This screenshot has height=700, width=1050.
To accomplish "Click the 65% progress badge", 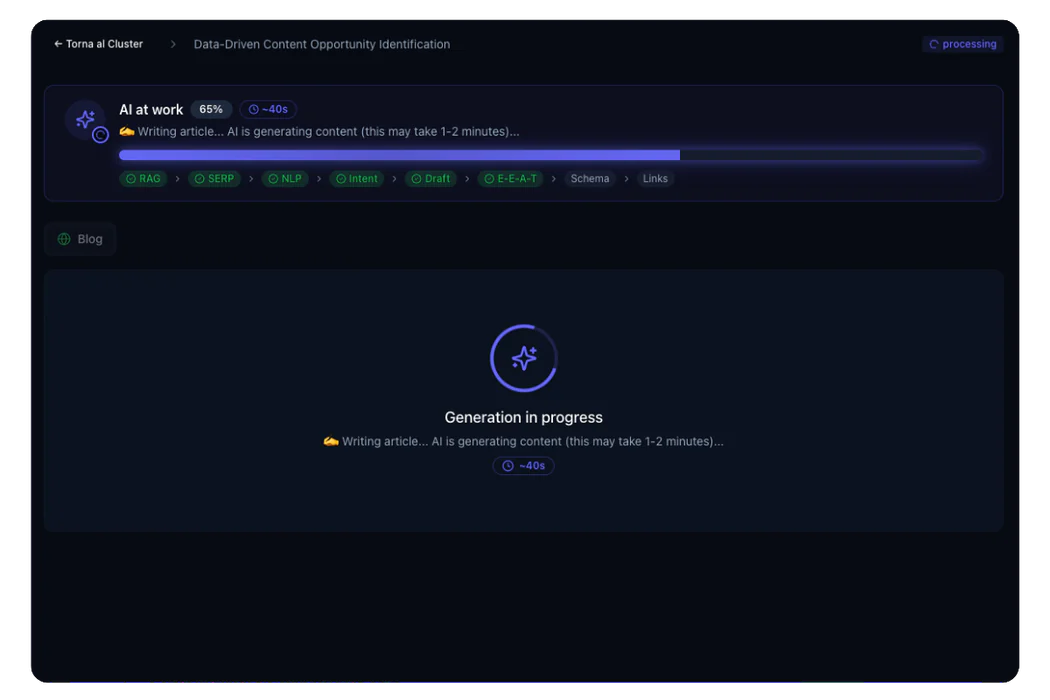I will pyautogui.click(x=211, y=110).
